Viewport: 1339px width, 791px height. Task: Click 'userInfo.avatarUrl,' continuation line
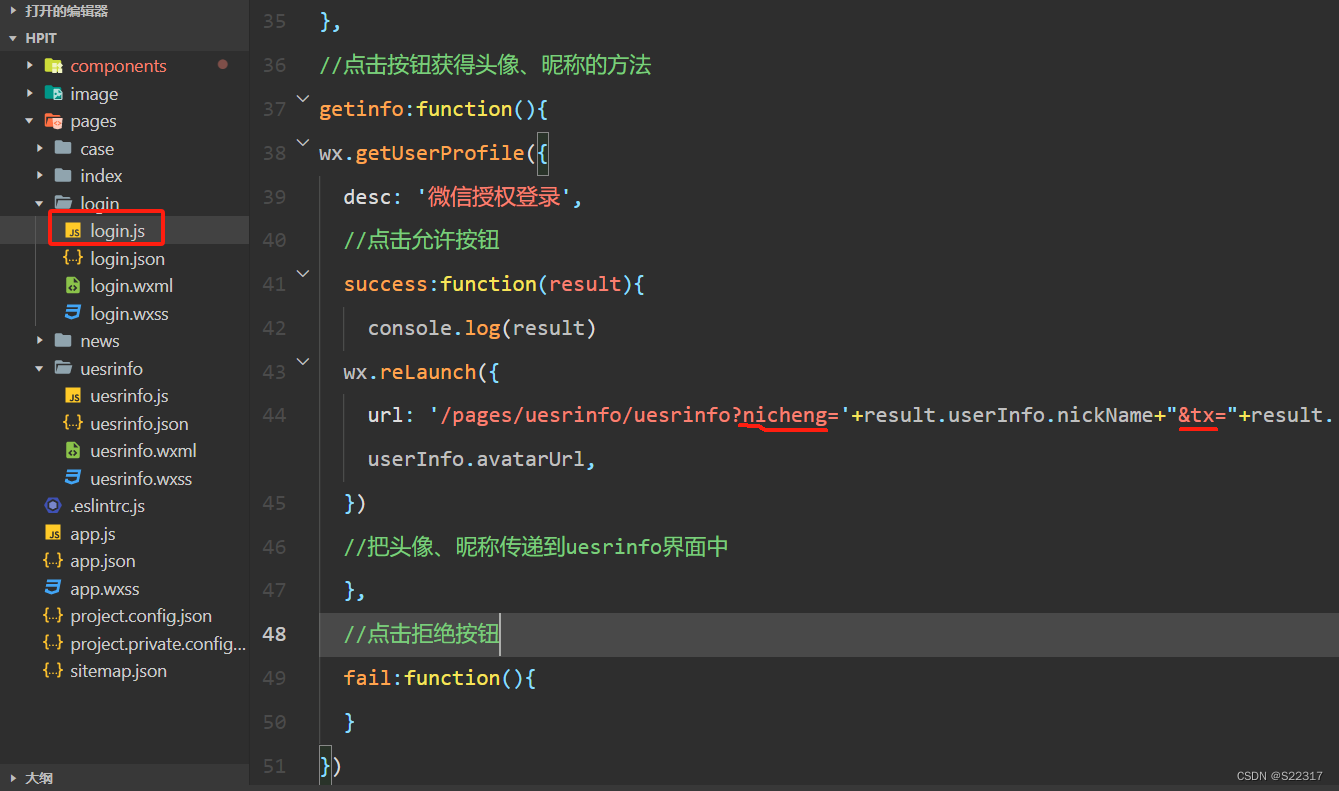(x=482, y=459)
